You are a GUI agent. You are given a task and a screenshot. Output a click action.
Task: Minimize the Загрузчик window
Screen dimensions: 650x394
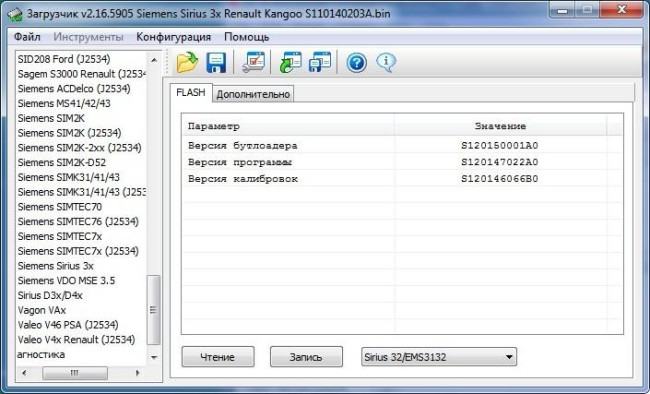(562, 10)
